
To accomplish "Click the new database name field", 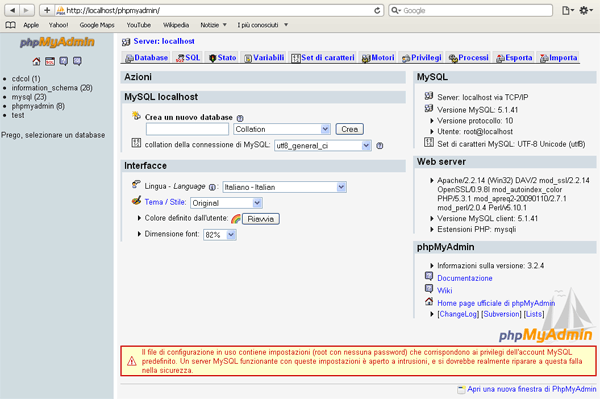I will [187, 129].
